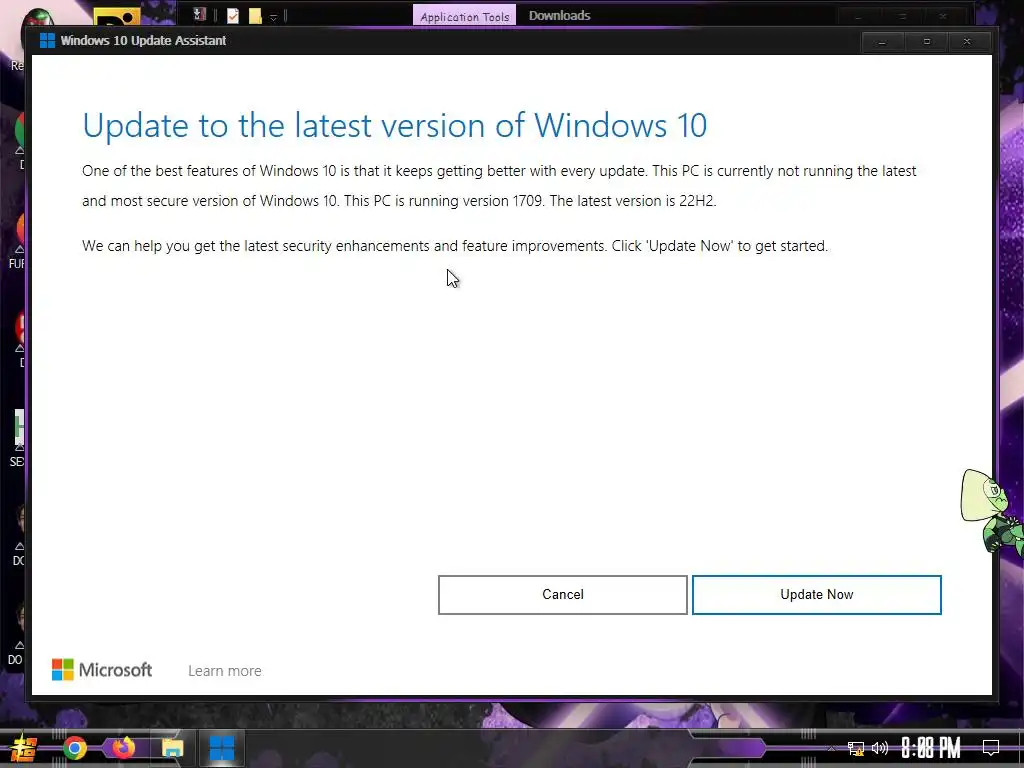1024x768 pixels.
Task: Open the Action Center notifications icon
Action: tap(991, 748)
